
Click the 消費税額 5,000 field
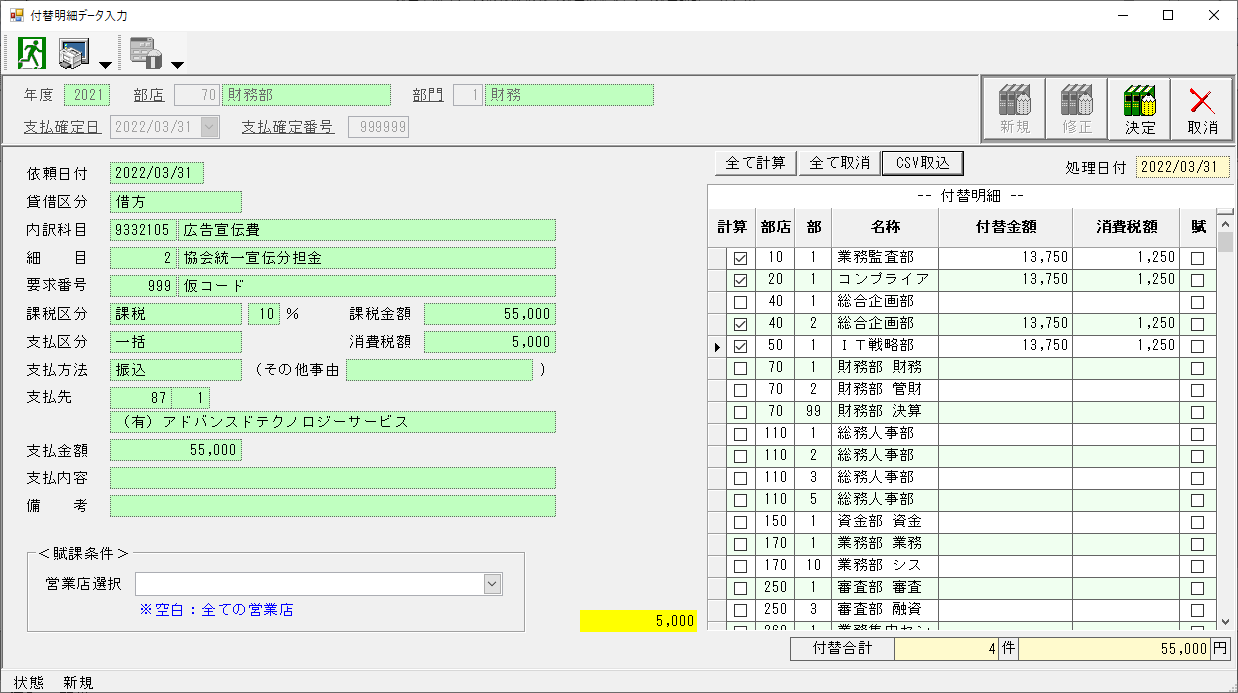click(x=490, y=342)
